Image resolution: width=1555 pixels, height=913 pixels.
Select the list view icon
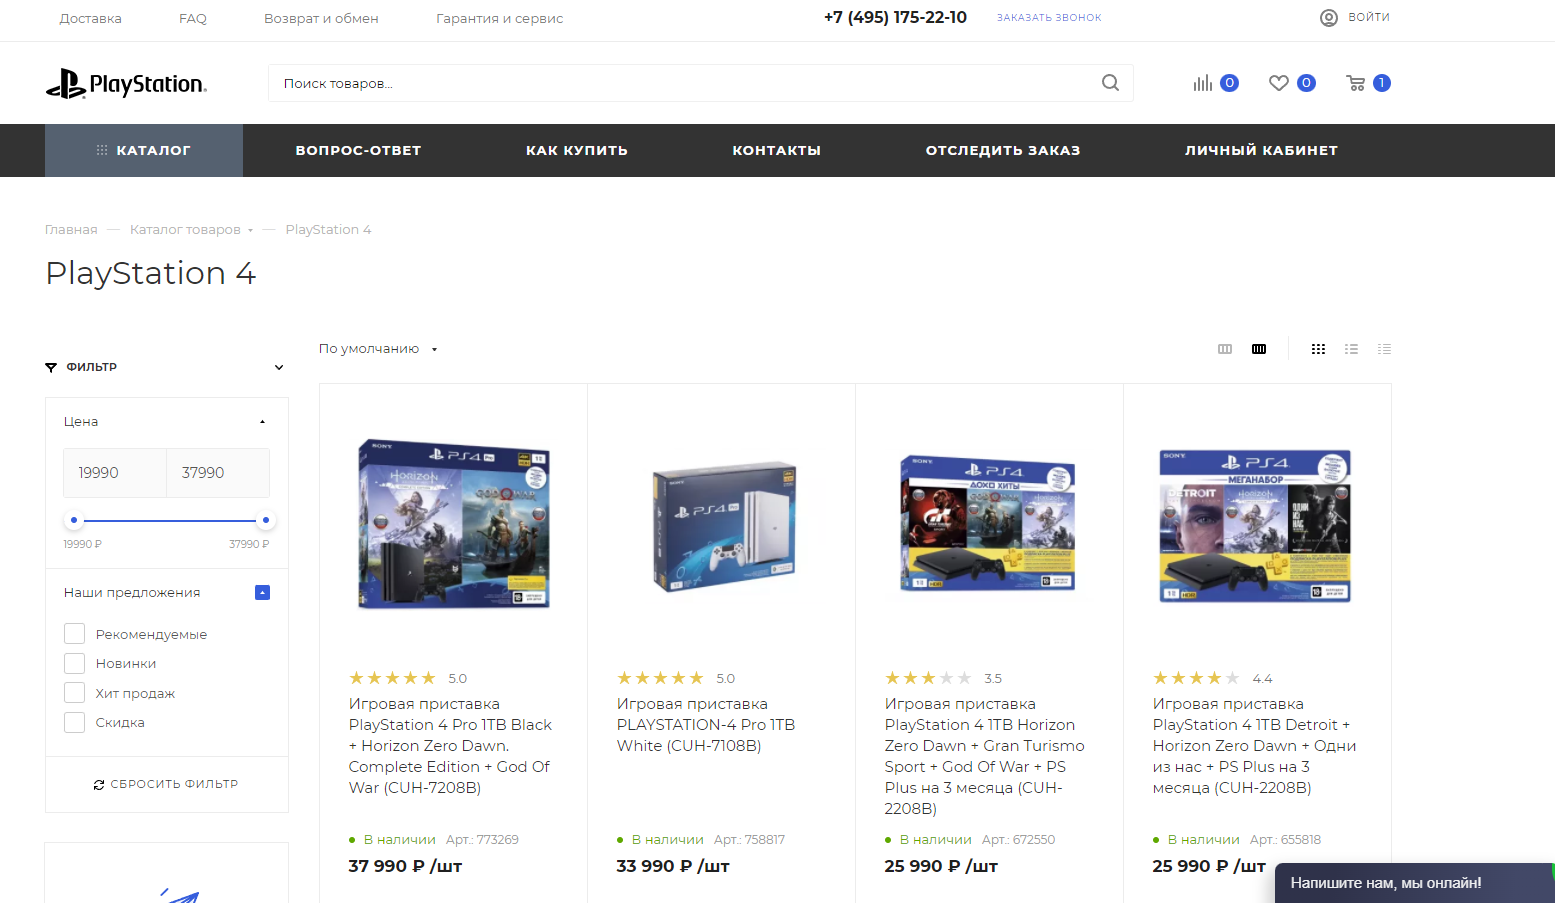coord(1351,349)
